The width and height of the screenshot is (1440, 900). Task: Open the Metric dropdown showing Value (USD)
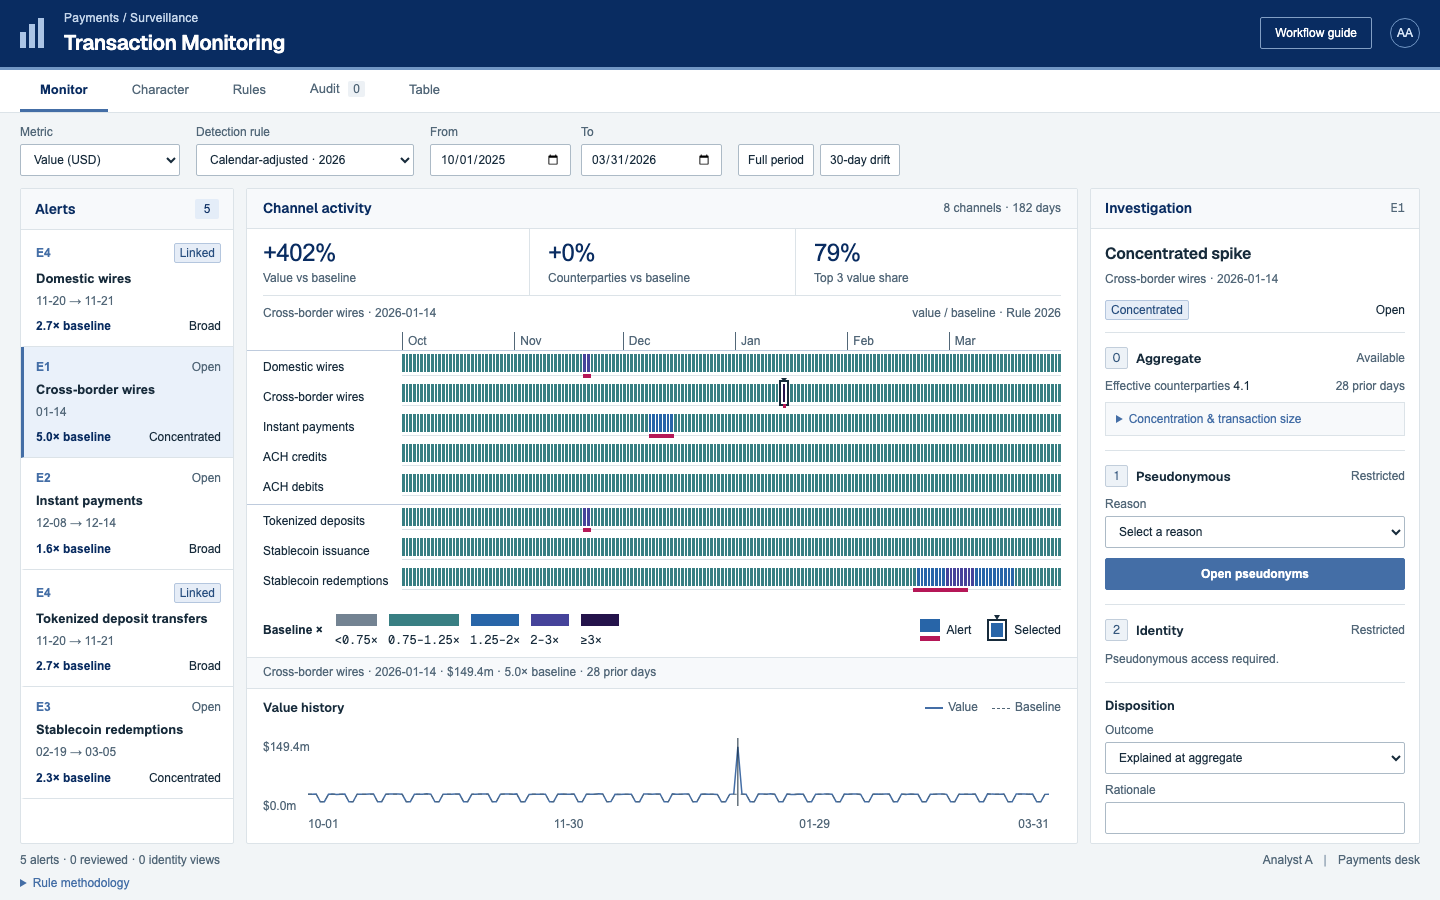(x=100, y=160)
